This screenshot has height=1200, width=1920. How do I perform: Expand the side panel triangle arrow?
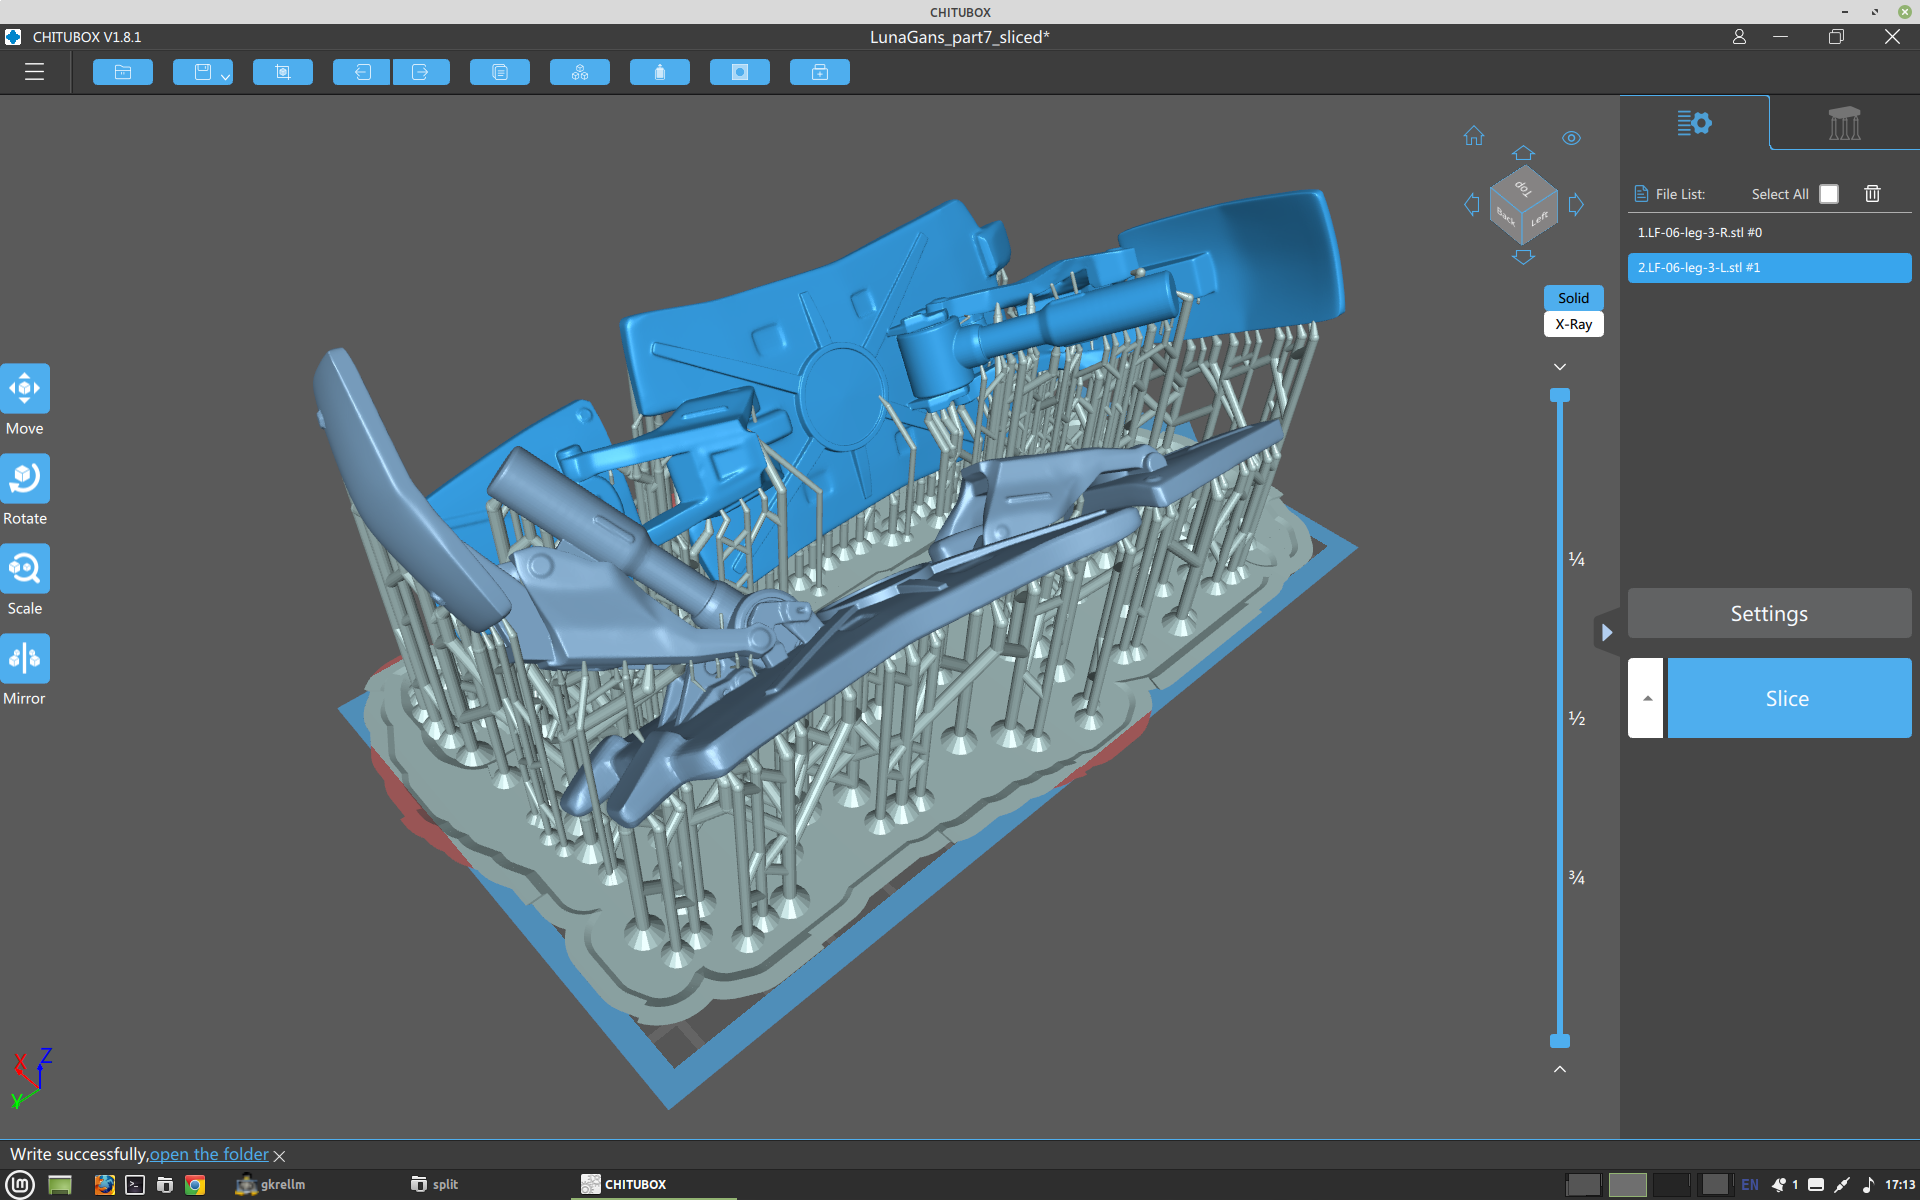[x=1606, y=632]
